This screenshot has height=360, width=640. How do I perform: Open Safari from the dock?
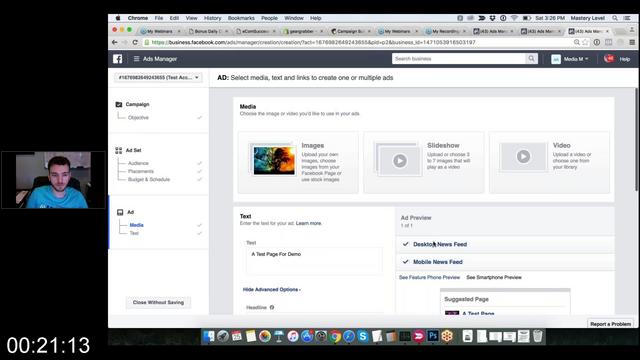click(x=349, y=336)
